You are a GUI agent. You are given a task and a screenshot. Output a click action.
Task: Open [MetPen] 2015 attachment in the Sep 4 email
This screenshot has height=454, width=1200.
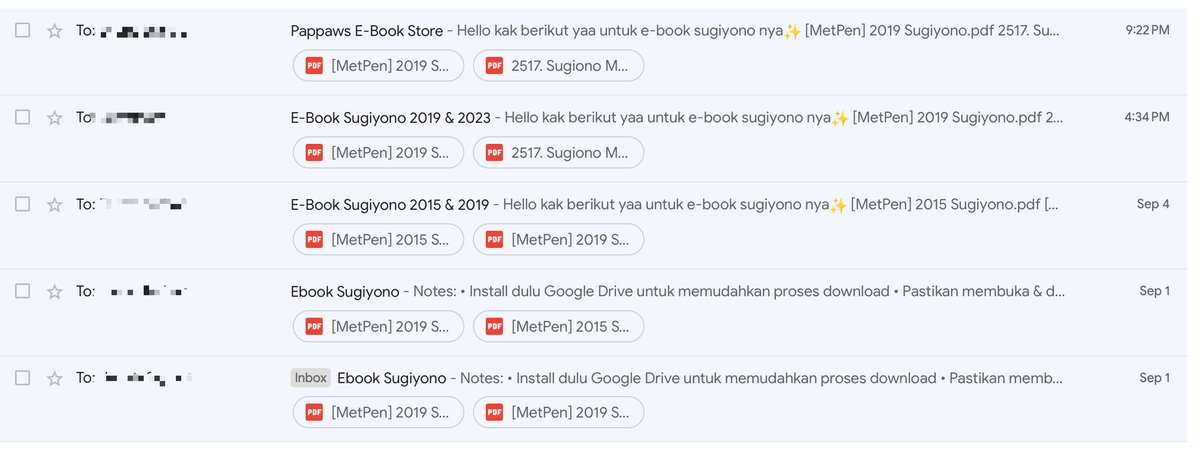379,239
